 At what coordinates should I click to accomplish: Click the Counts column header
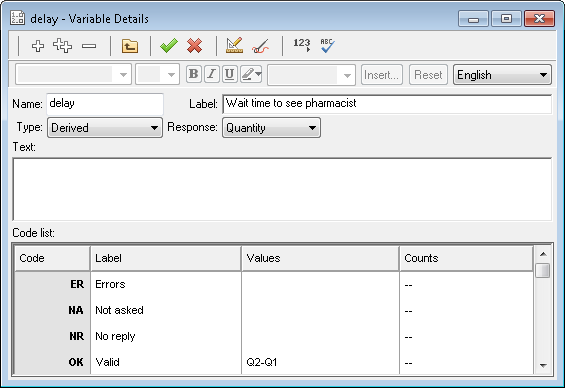tap(466, 258)
